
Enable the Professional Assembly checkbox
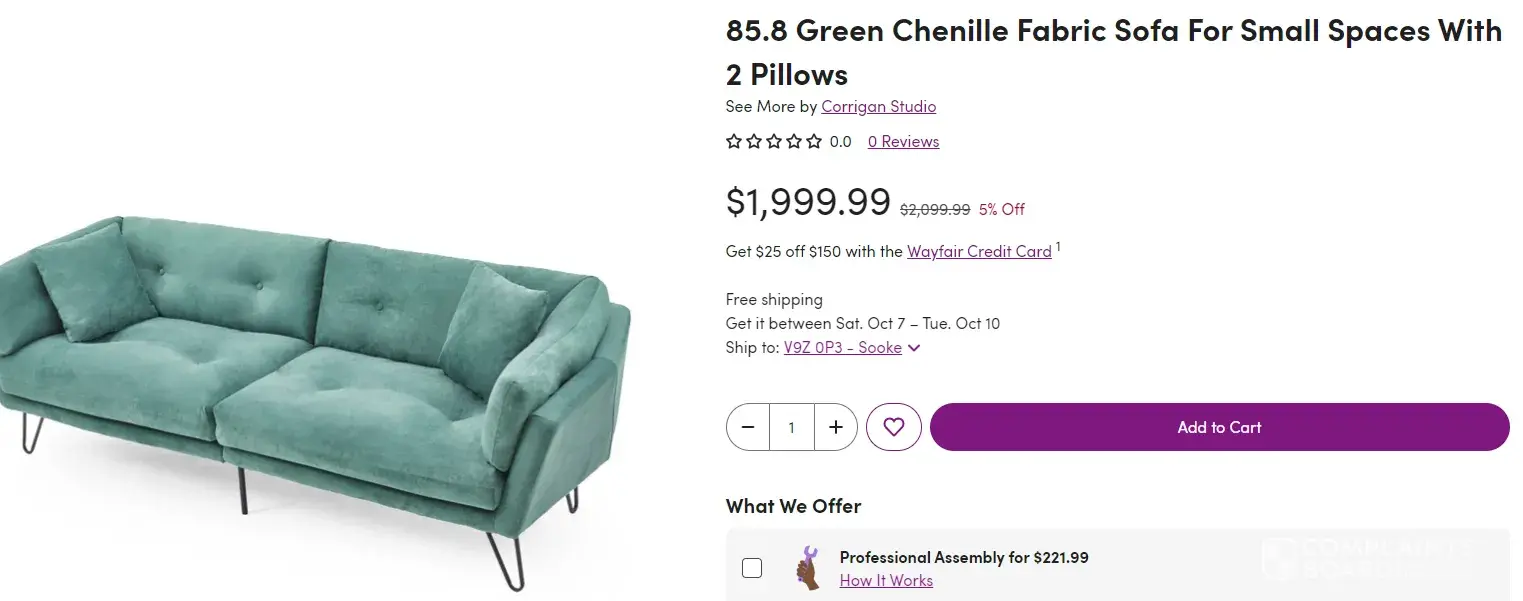[x=752, y=568]
